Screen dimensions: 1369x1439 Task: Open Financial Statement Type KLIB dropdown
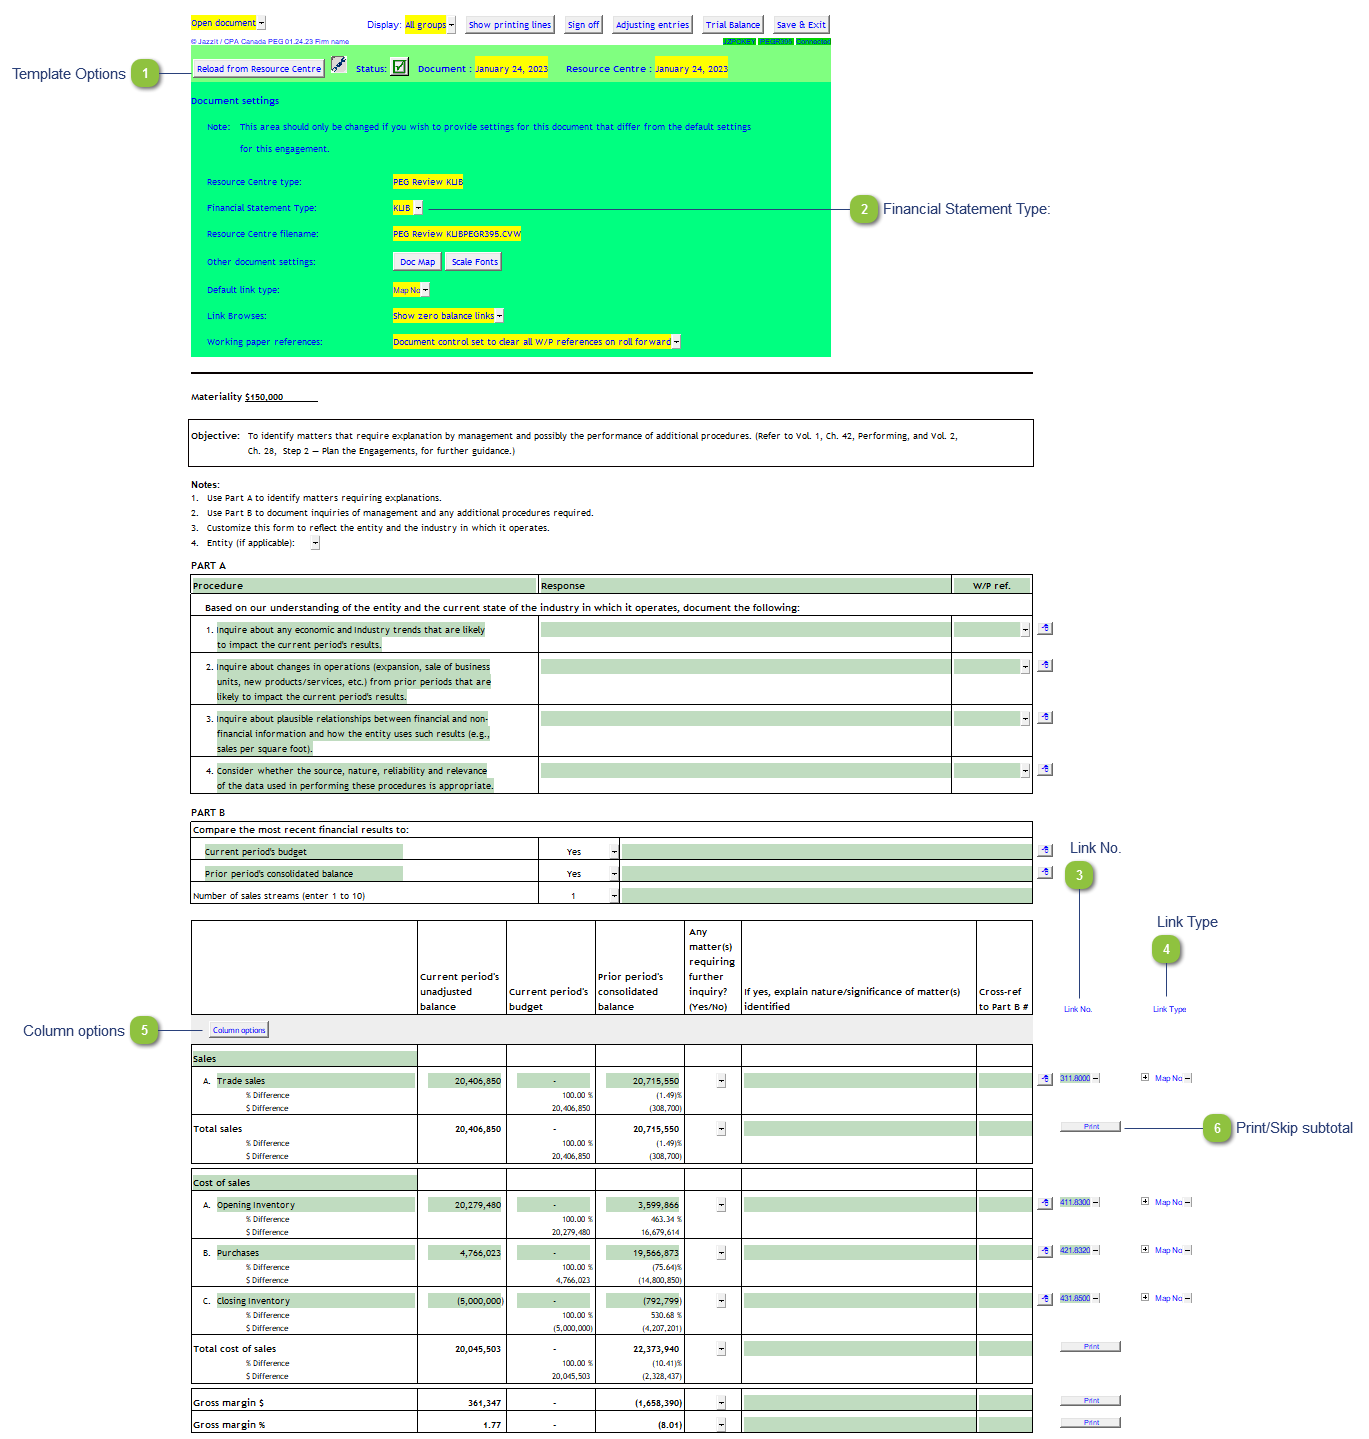click(x=418, y=208)
